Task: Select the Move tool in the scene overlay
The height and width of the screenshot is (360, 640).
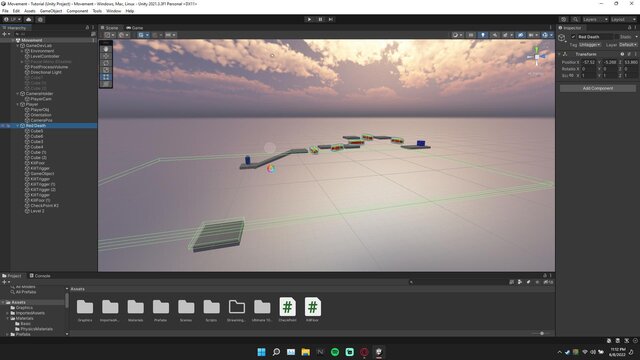Action: coord(106,56)
